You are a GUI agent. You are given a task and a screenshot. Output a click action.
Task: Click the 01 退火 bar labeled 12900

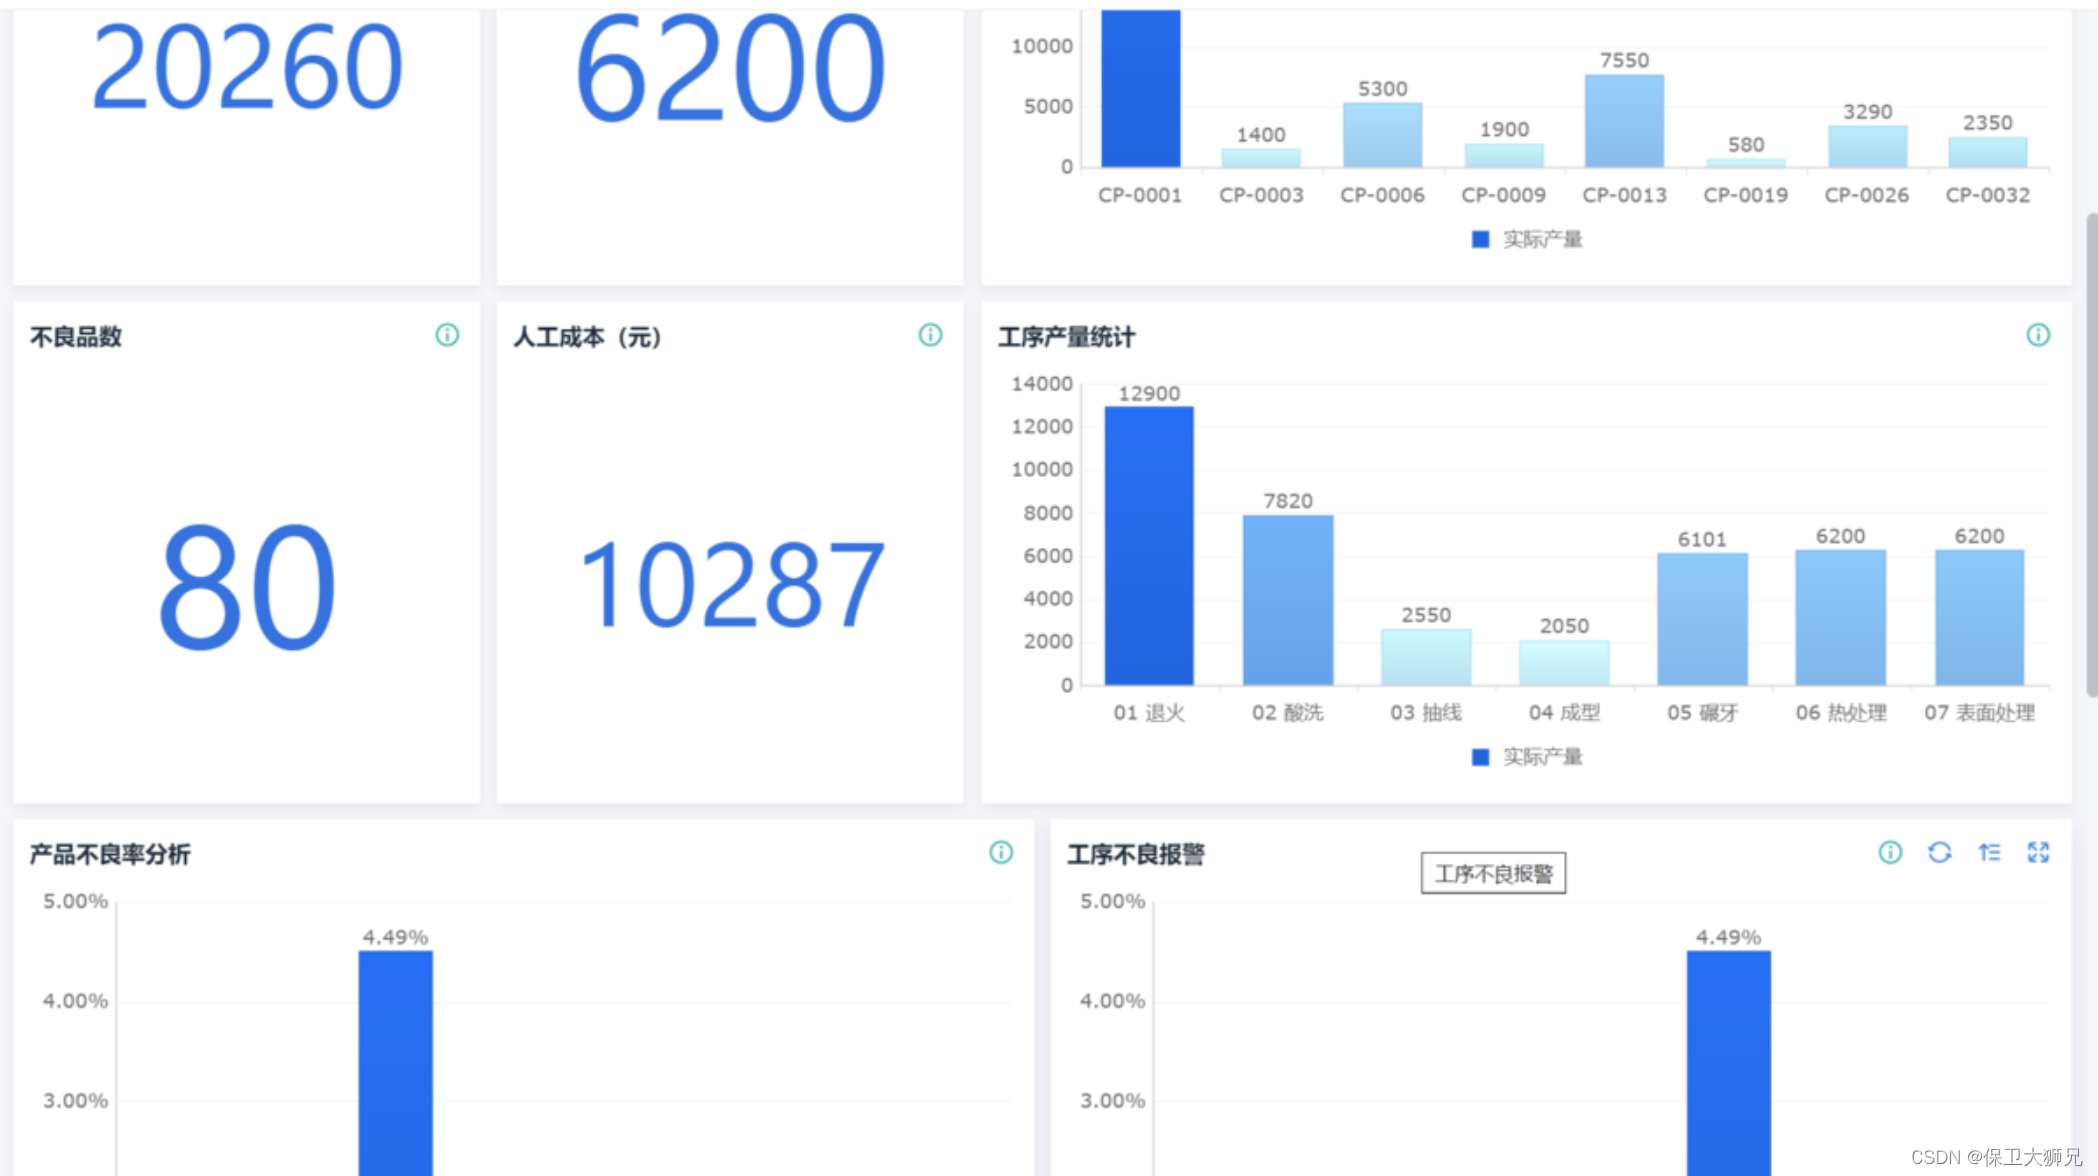1148,545
